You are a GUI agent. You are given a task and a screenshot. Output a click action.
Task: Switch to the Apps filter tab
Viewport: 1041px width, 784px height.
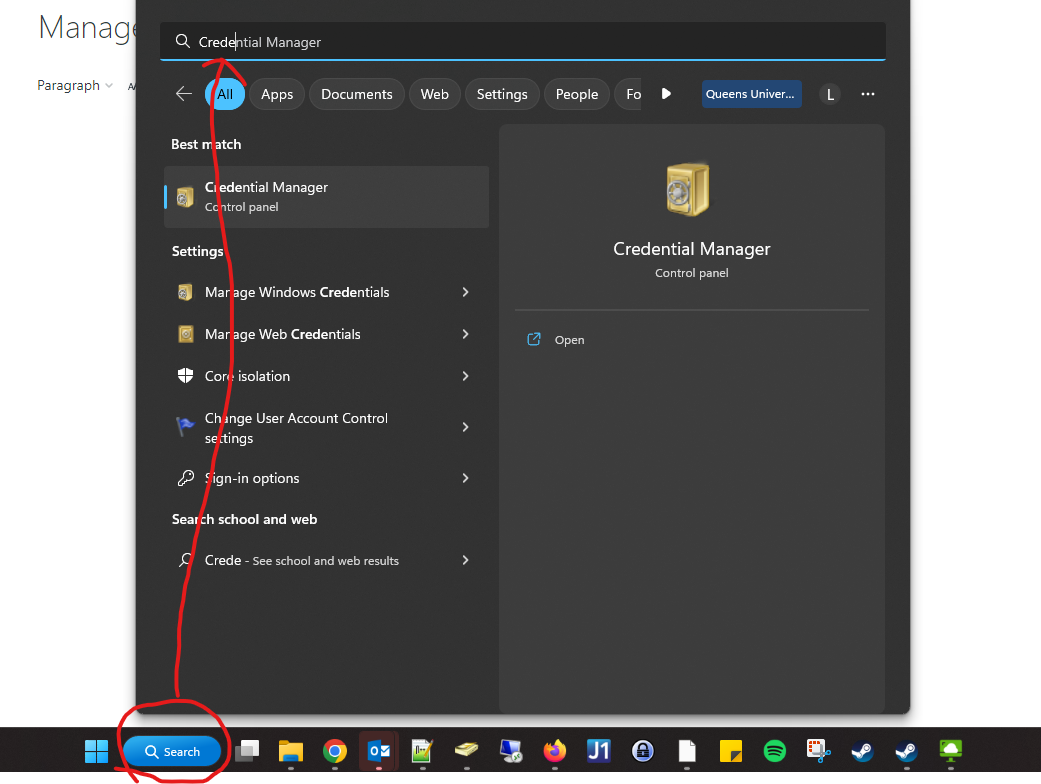(277, 94)
